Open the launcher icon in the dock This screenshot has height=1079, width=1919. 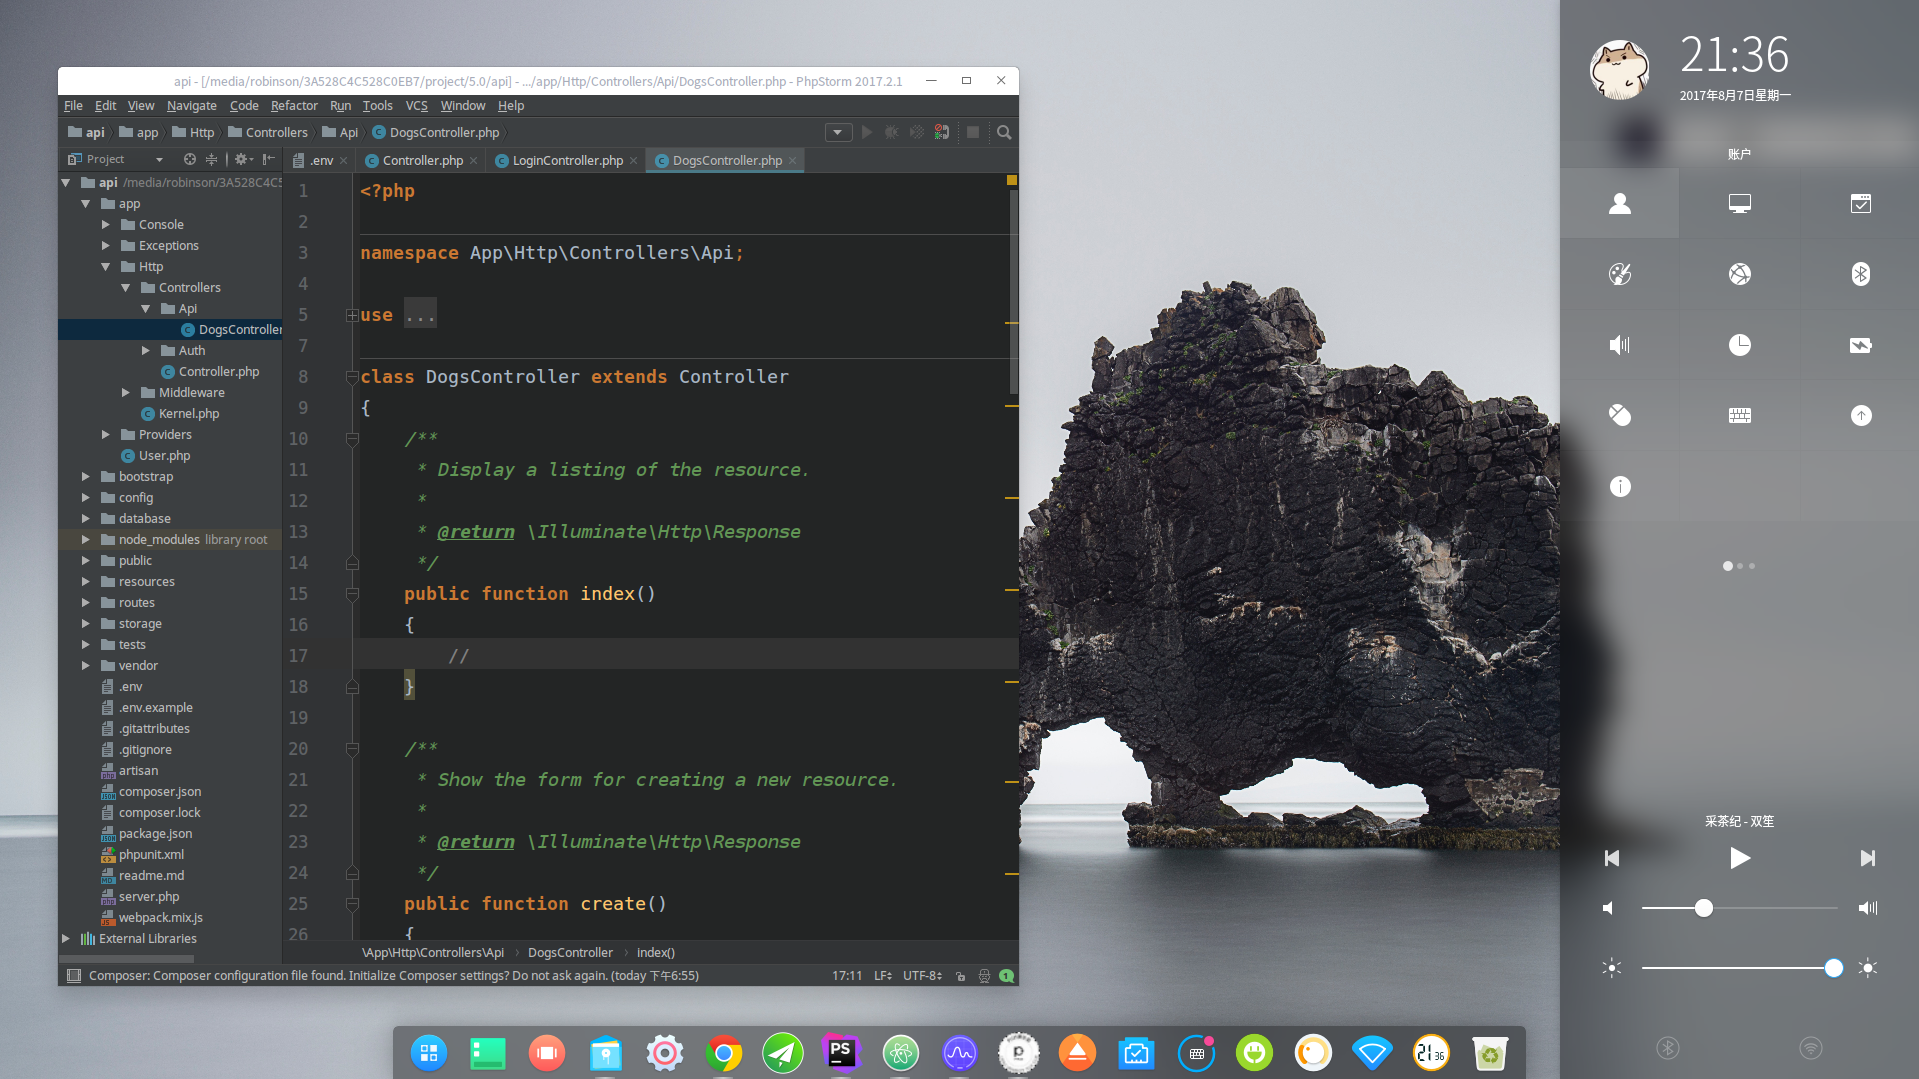pos(429,1053)
